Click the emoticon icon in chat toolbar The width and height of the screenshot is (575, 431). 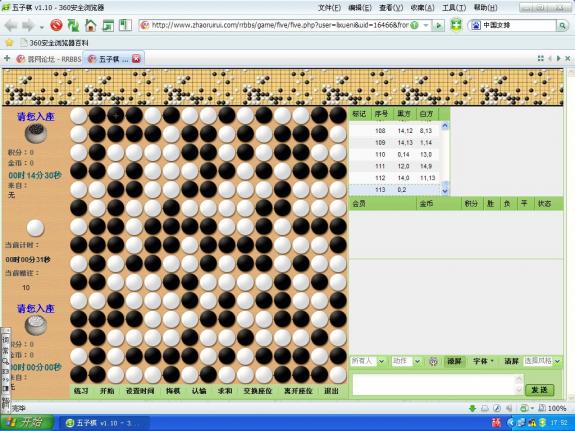click(x=433, y=361)
